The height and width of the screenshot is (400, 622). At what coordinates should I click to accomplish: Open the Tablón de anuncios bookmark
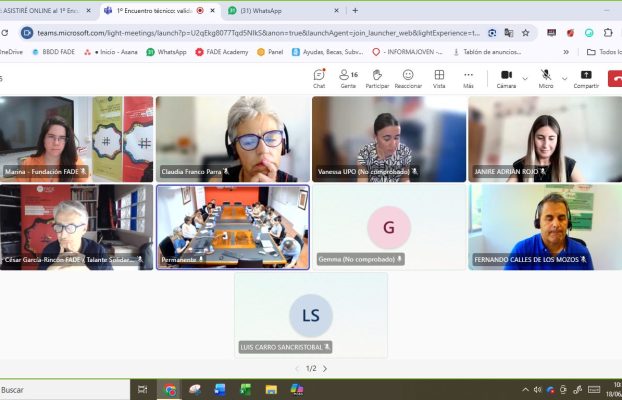487,52
